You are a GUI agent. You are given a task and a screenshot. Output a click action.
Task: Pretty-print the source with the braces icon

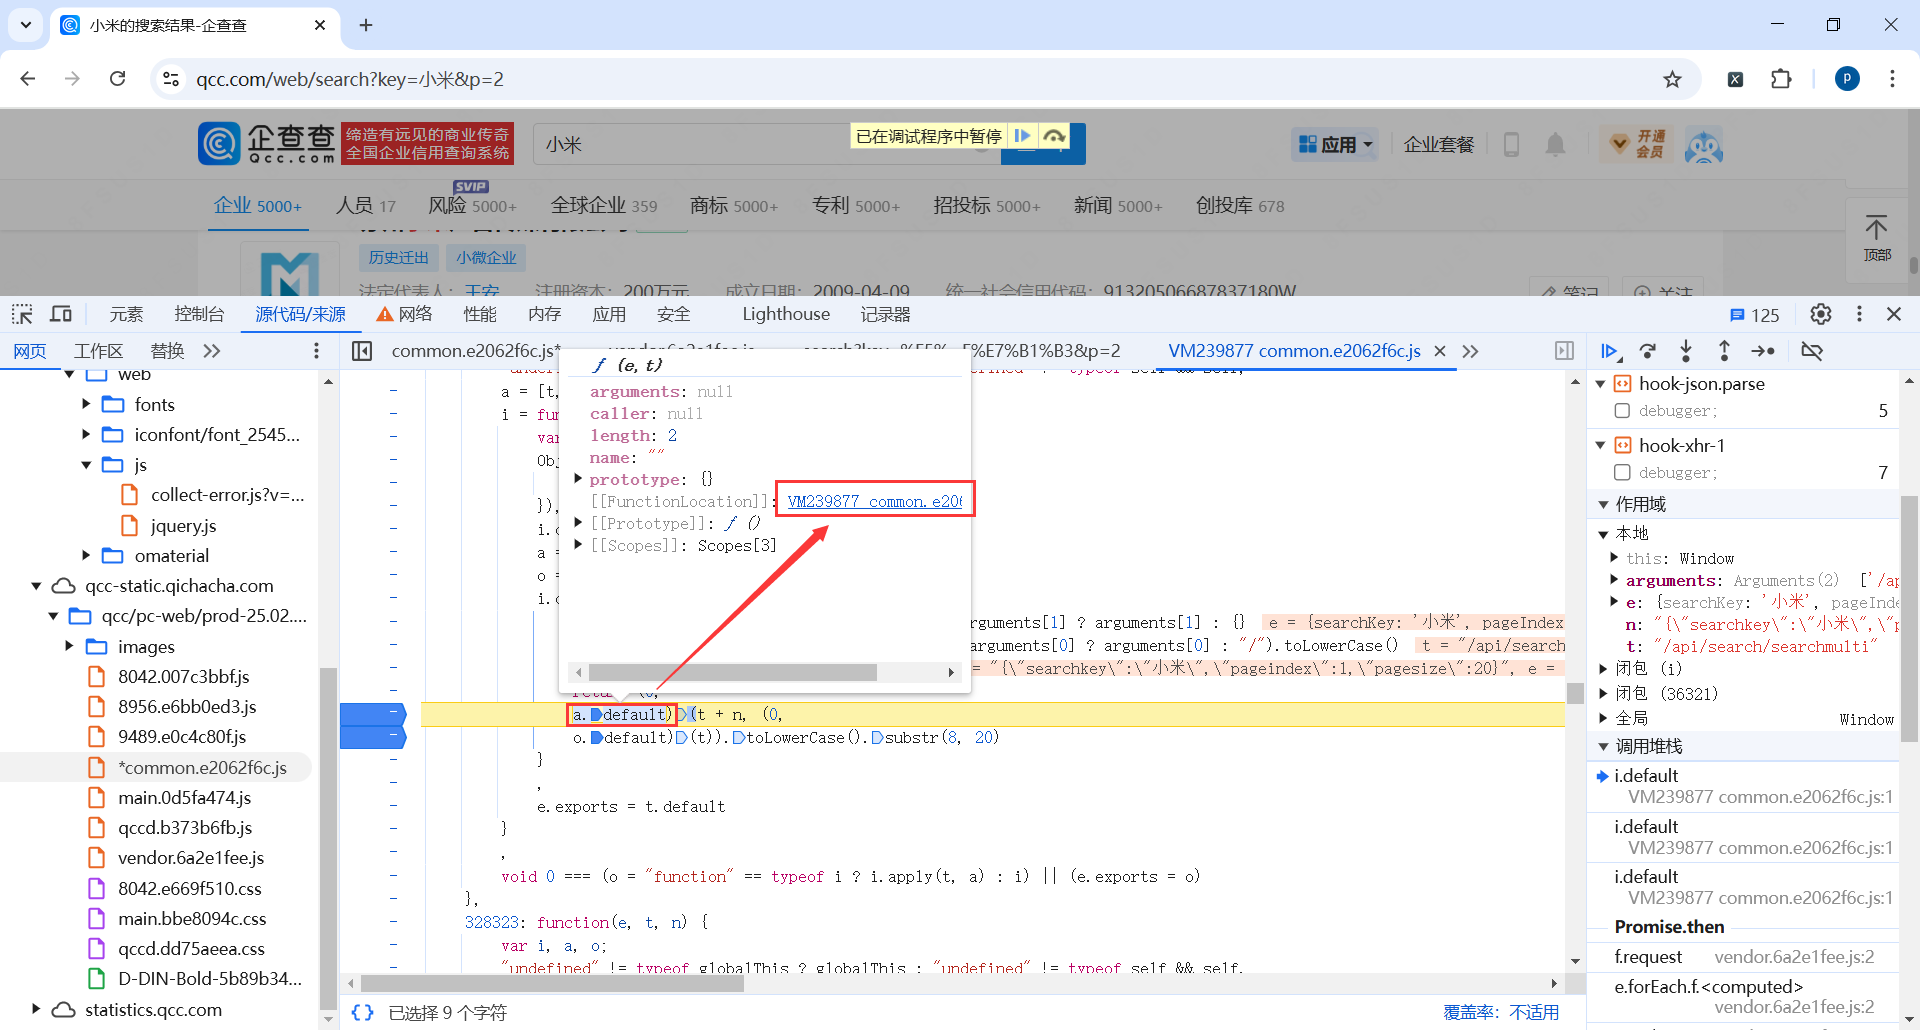pos(362,1013)
